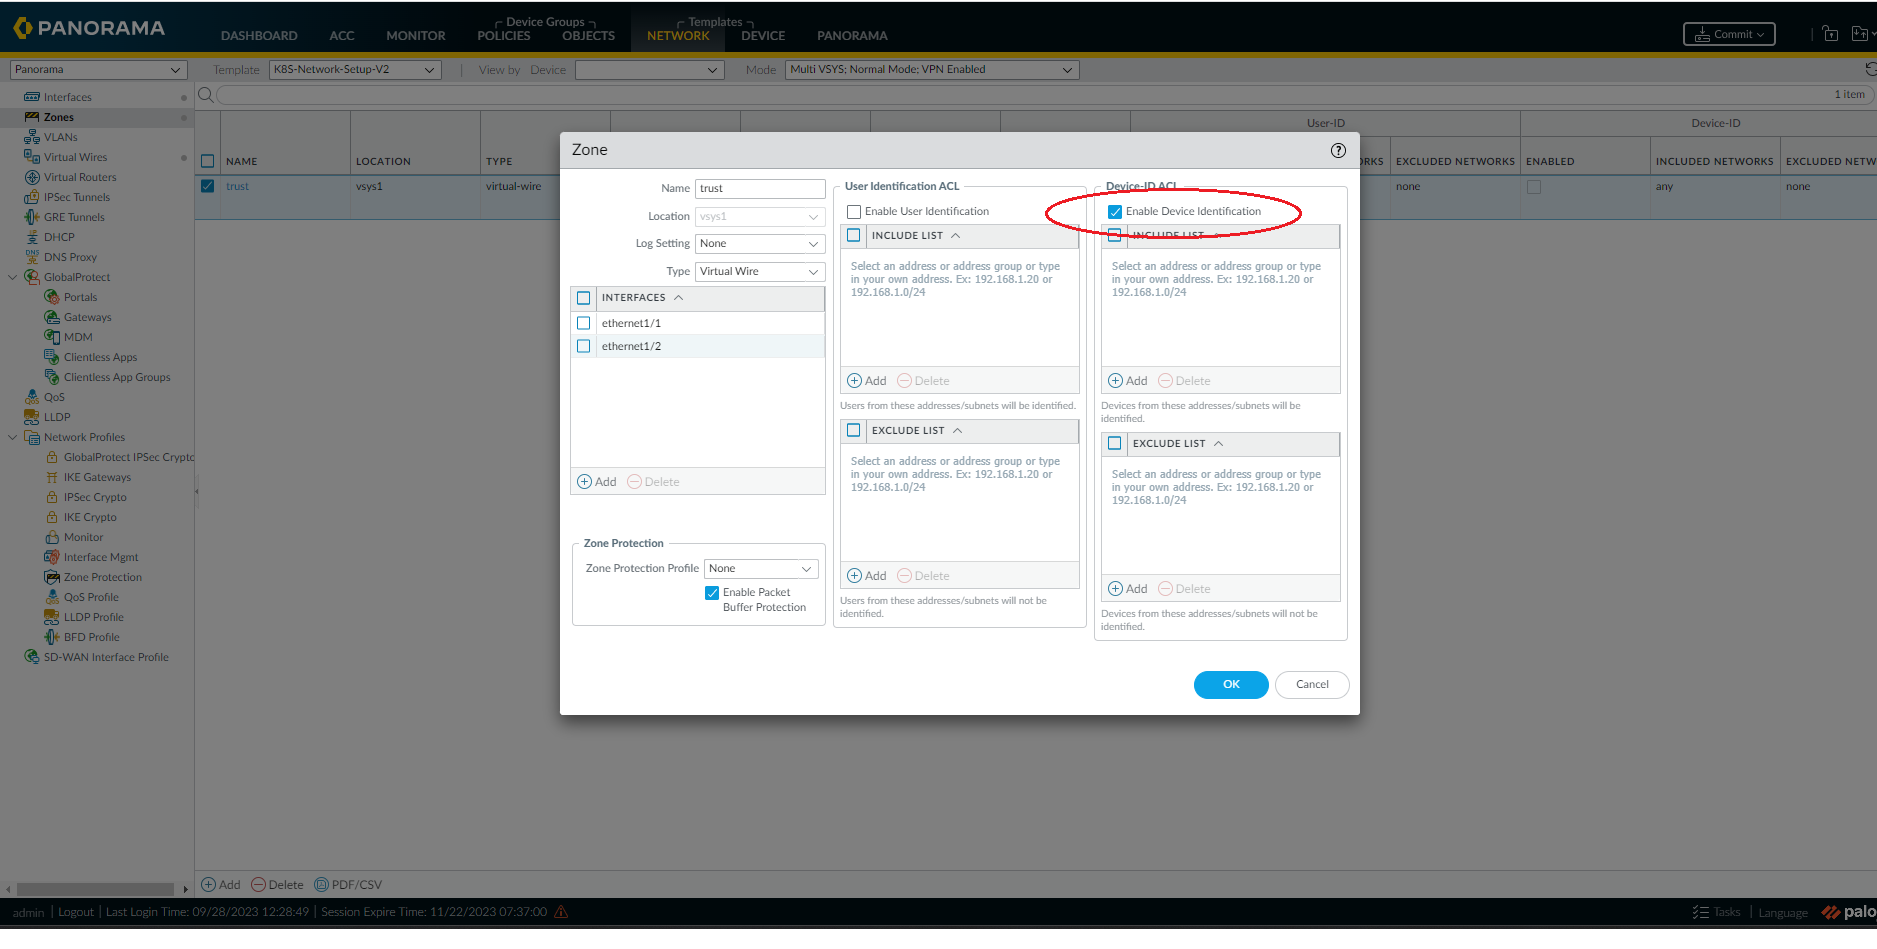Open the VLANs sidebar icon
Image resolution: width=1877 pixels, height=949 pixels.
tap(32, 137)
